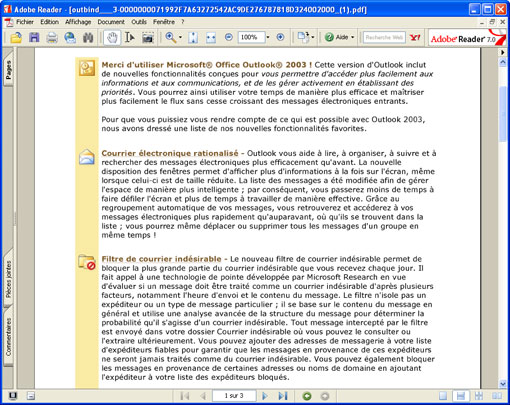Click the email/globe send icon
510x405 pixels.
coord(70,37)
